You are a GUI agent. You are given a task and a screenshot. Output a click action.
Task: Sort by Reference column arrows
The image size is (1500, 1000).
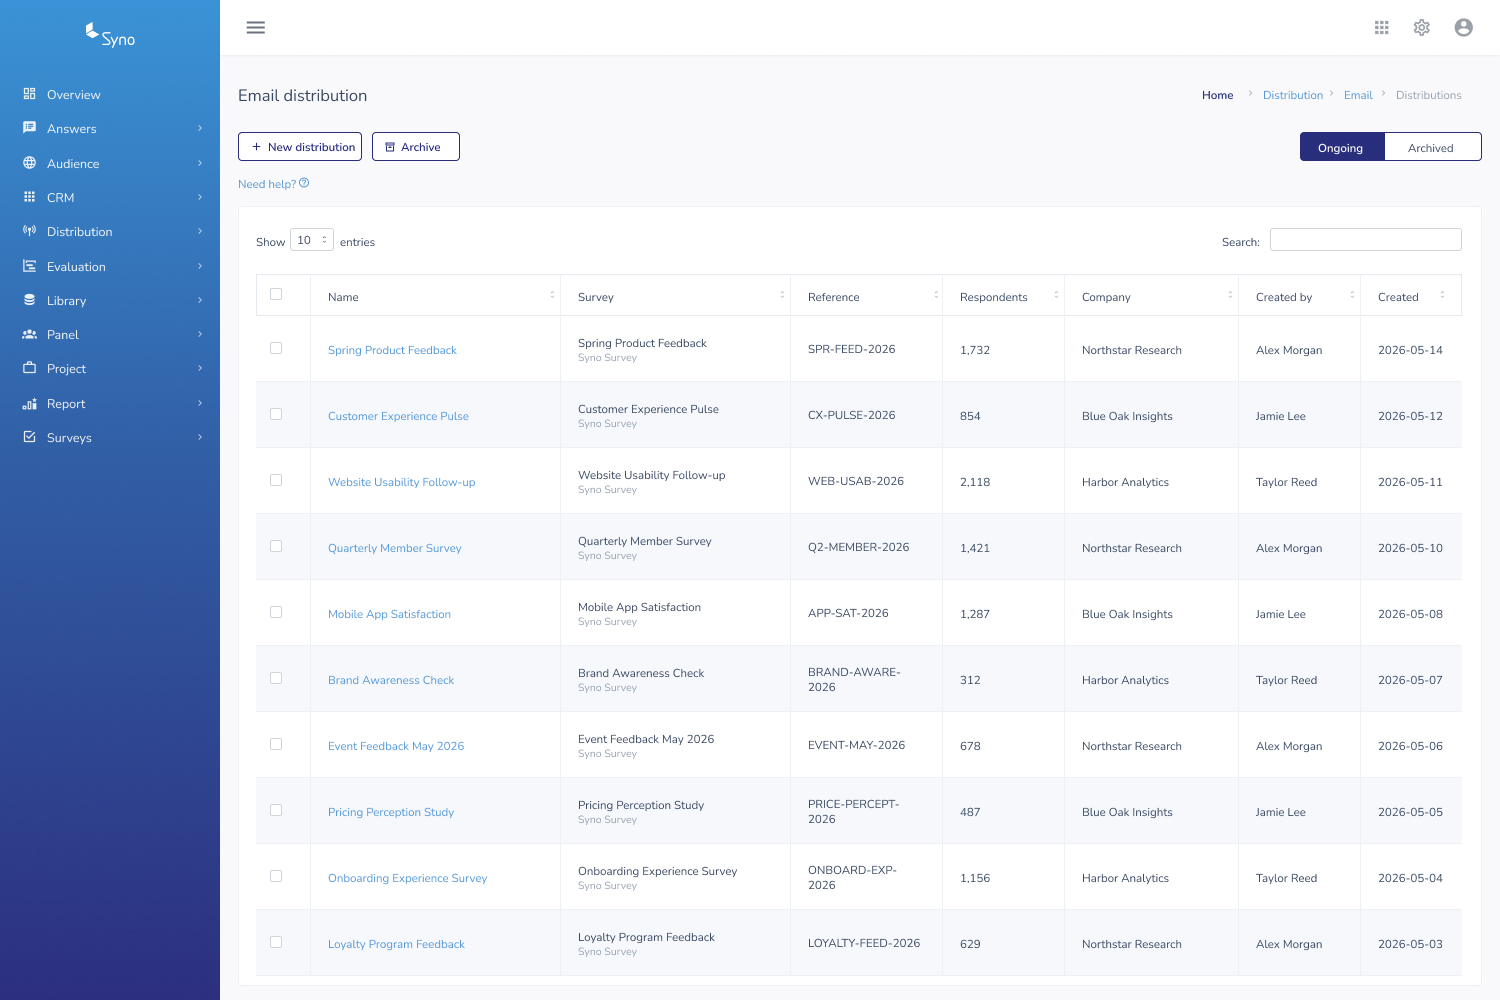(936, 295)
